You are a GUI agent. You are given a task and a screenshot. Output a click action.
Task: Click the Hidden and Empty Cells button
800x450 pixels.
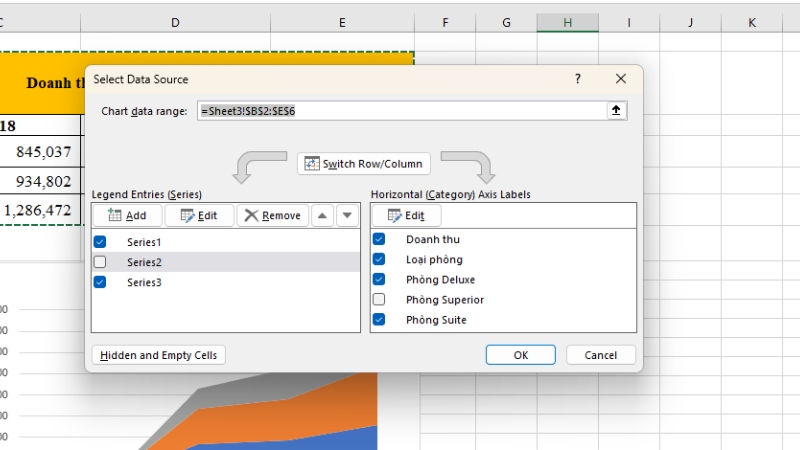point(160,355)
